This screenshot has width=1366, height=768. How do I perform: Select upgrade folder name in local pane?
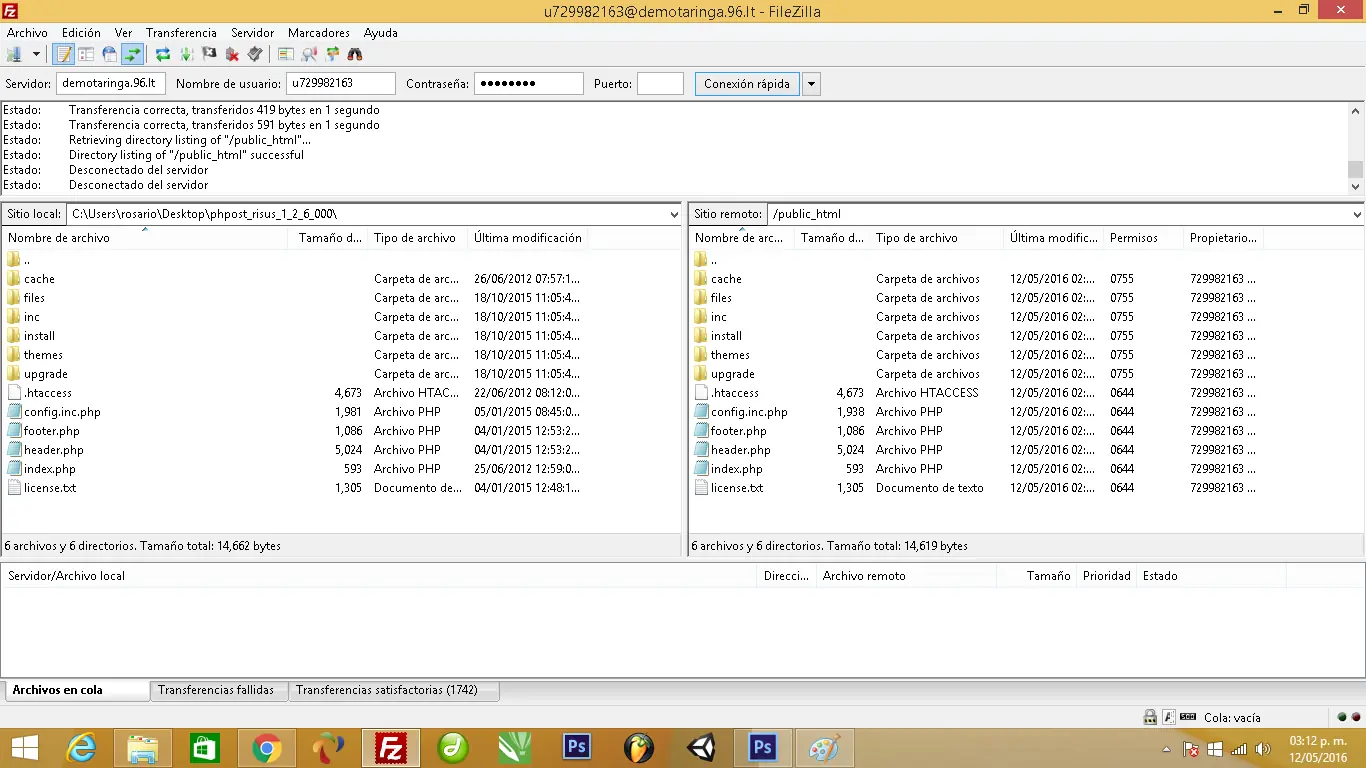click(46, 374)
